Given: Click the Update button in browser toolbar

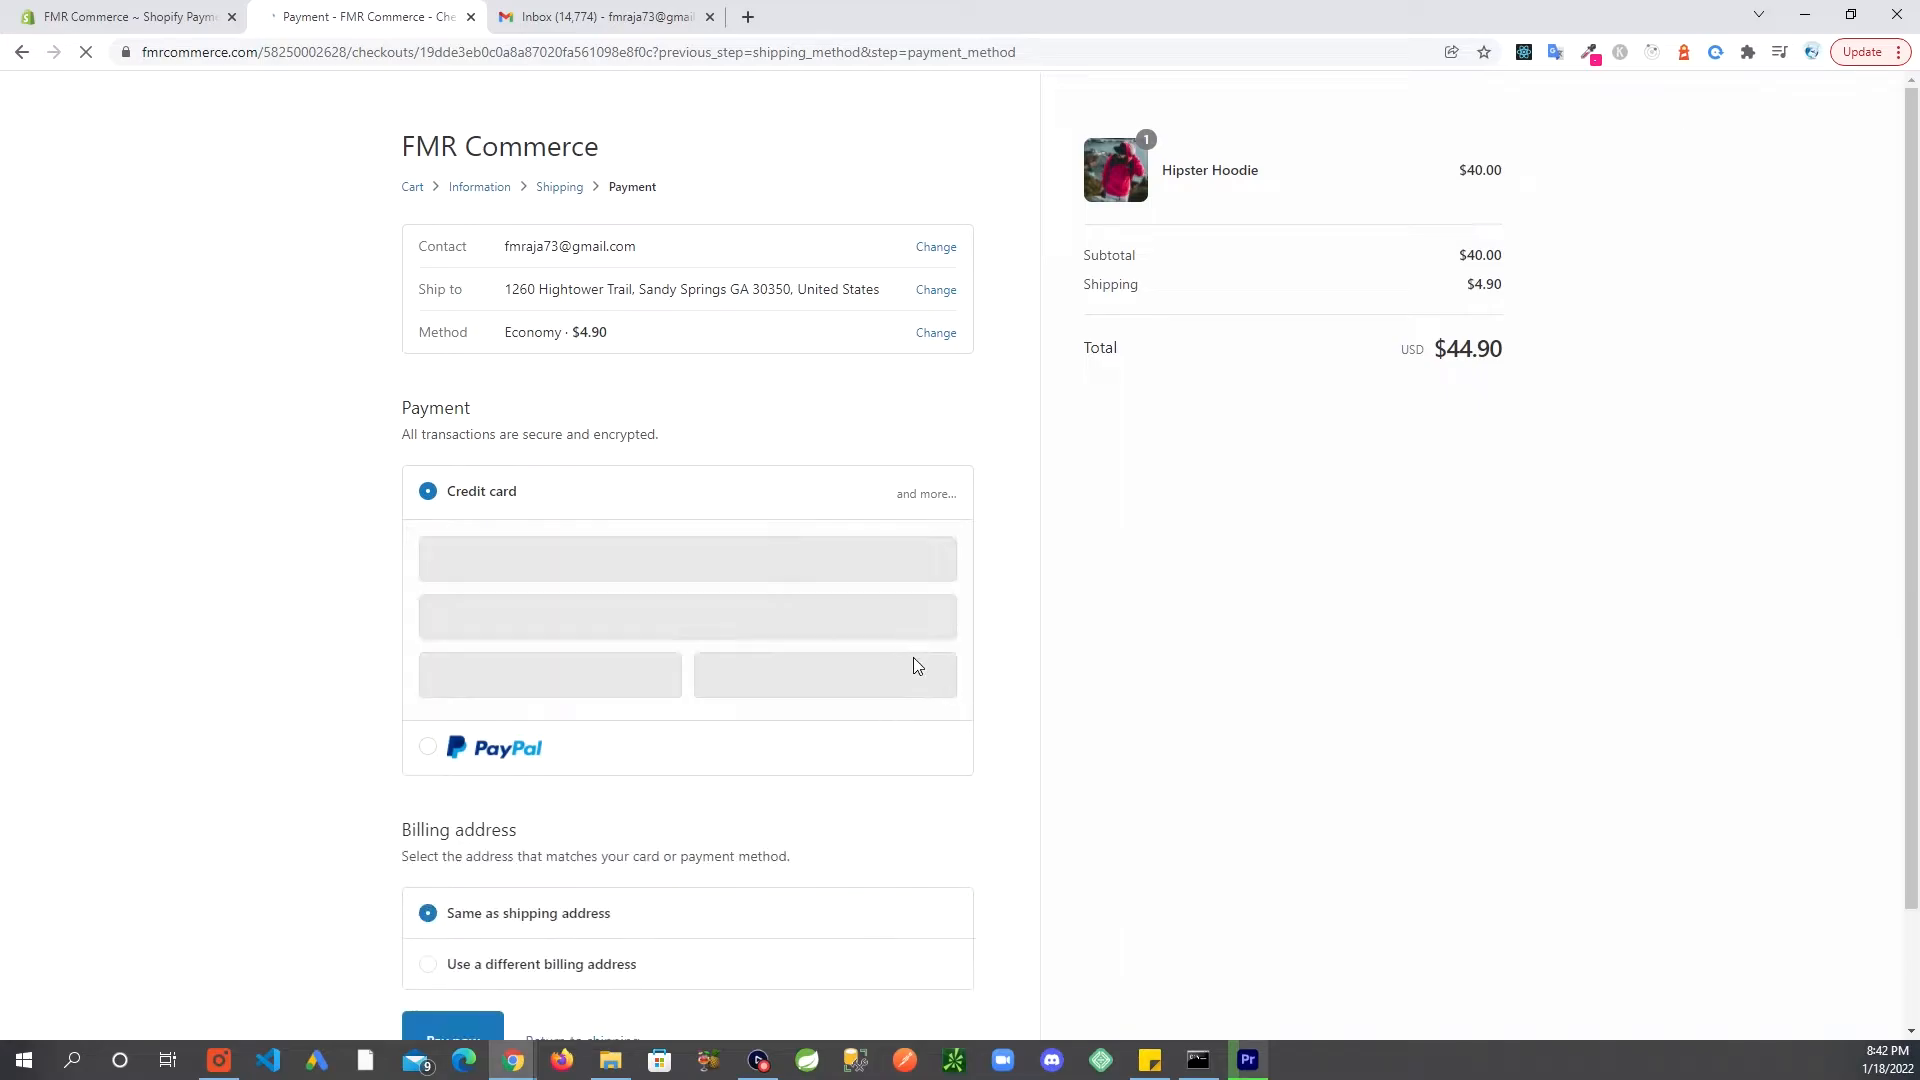Looking at the screenshot, I should click(x=1867, y=51).
